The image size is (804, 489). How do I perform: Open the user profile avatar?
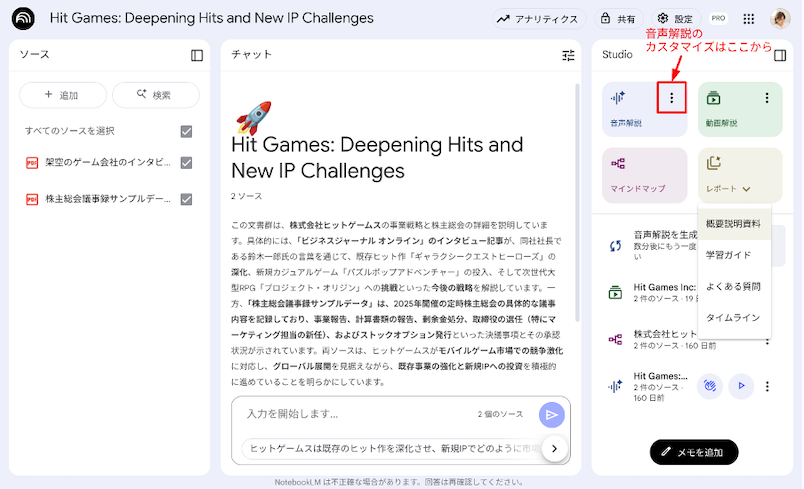click(780, 19)
